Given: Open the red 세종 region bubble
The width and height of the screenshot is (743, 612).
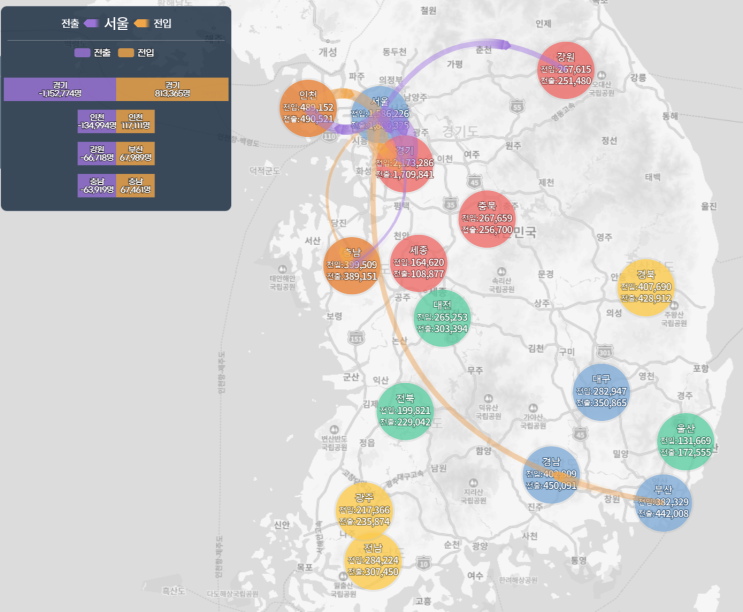Looking at the screenshot, I should [x=418, y=263].
